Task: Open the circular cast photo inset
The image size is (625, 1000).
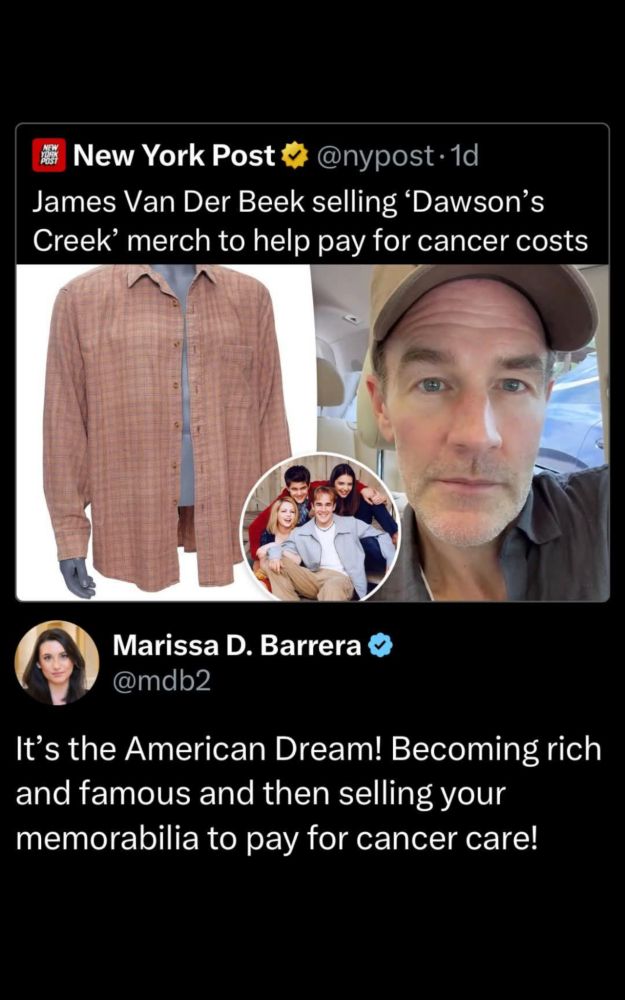Action: pos(320,527)
